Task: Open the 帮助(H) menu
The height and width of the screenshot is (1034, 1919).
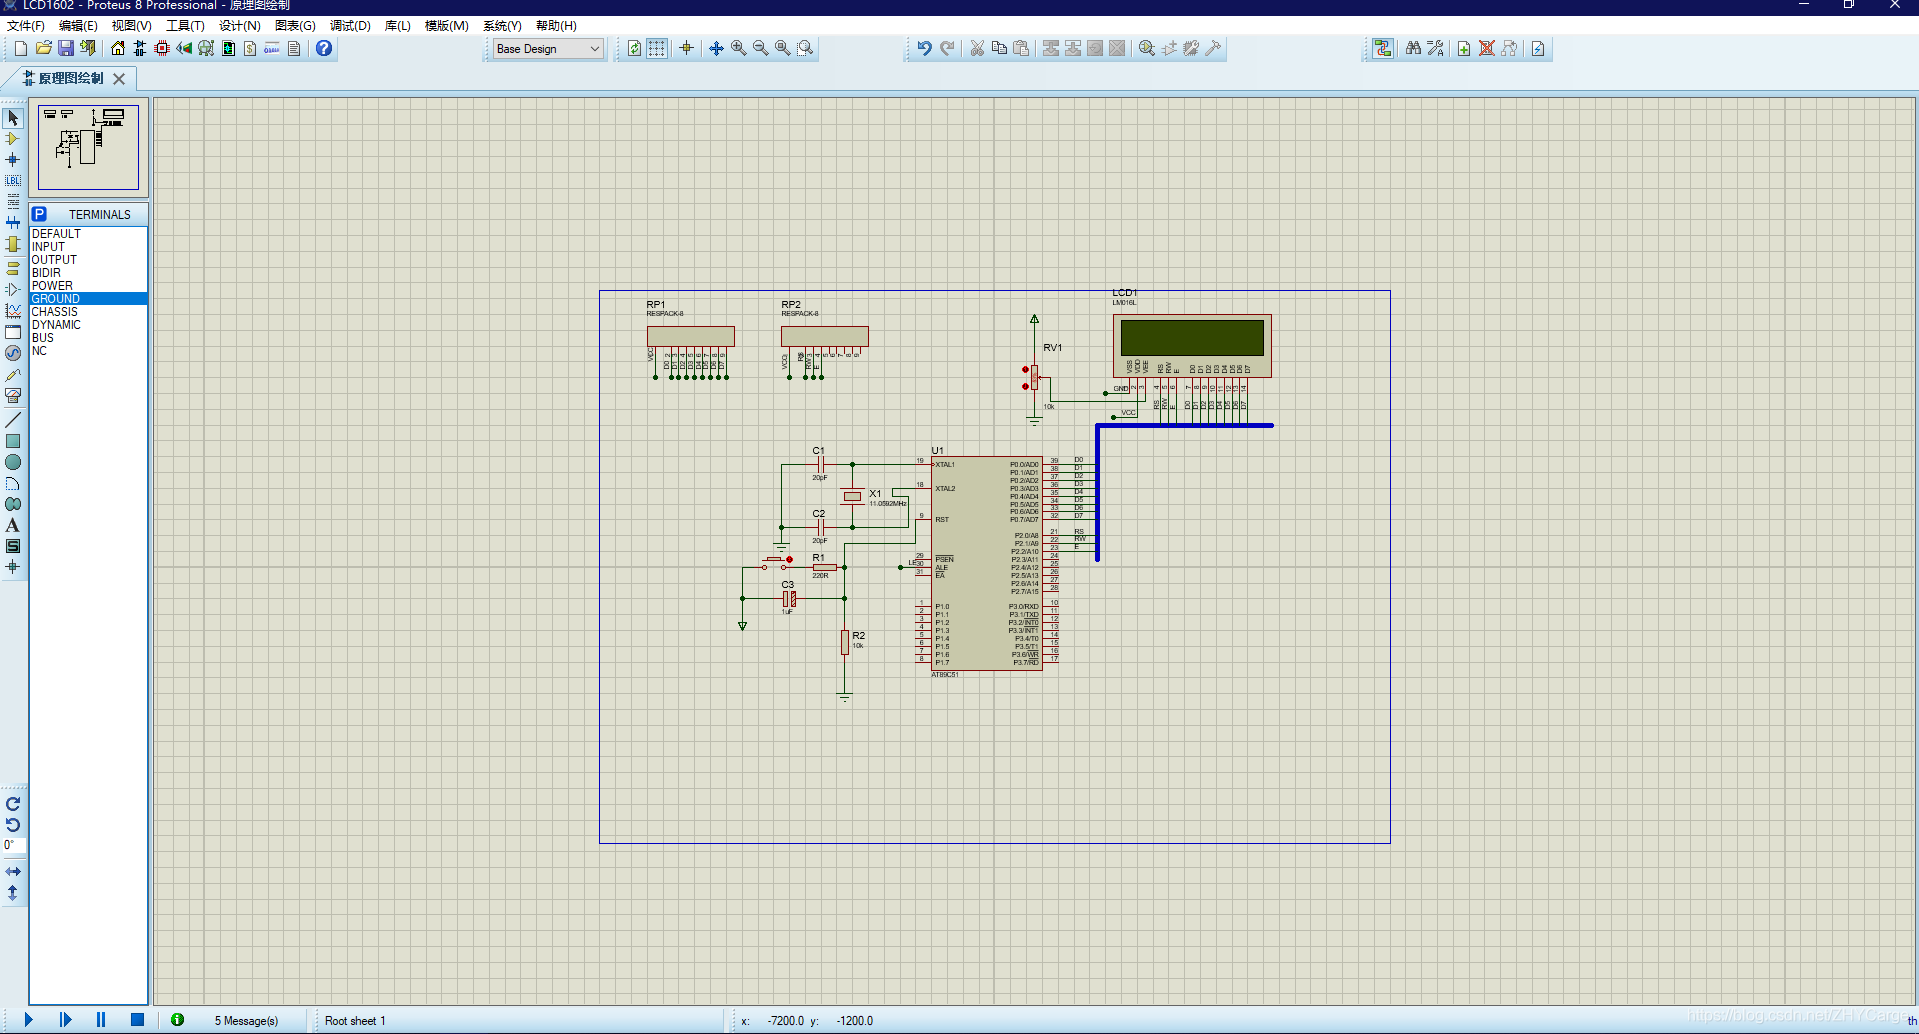Action: (x=556, y=26)
